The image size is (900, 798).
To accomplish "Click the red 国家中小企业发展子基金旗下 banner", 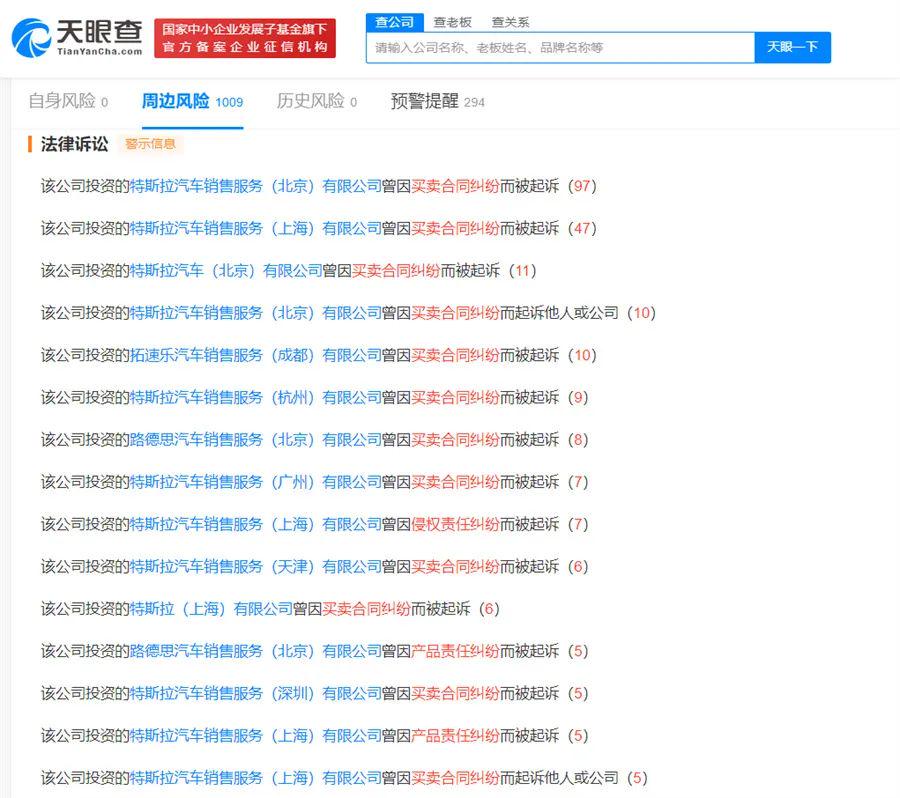I will (245, 38).
